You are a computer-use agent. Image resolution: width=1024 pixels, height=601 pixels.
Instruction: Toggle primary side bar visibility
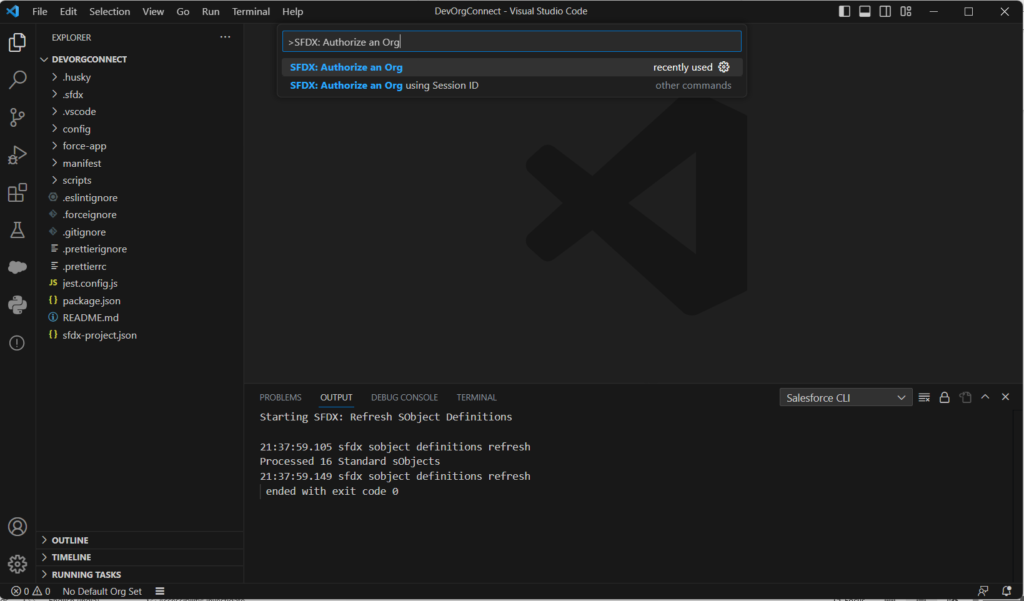[x=845, y=12]
